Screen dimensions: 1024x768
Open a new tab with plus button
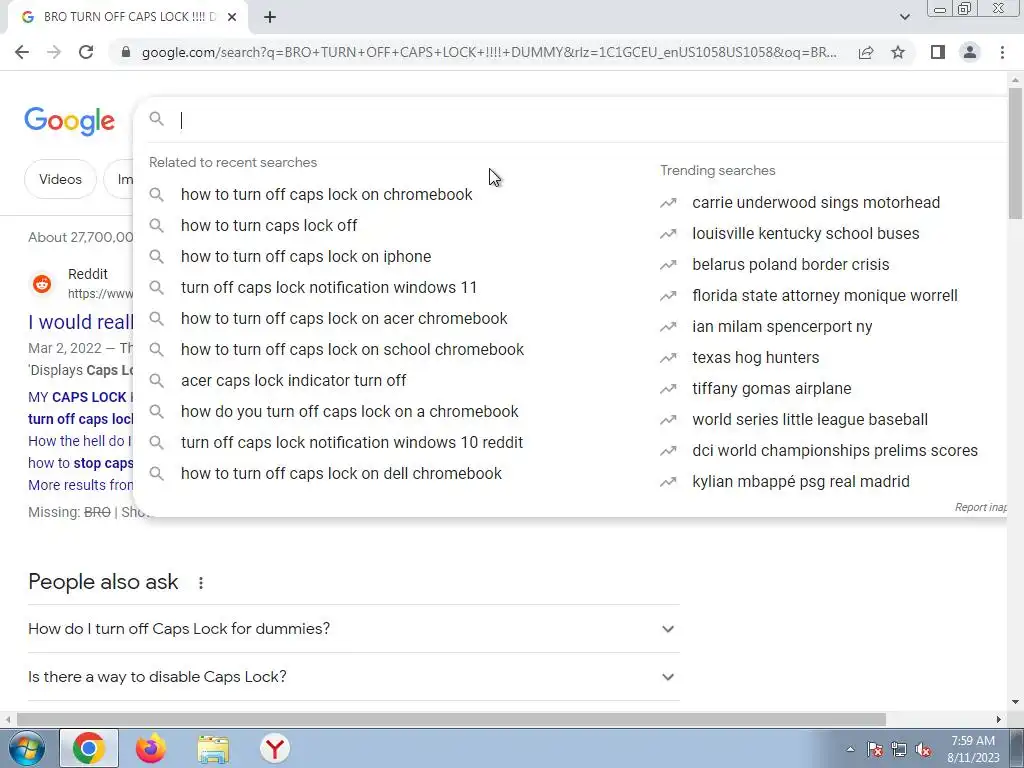[x=270, y=17]
